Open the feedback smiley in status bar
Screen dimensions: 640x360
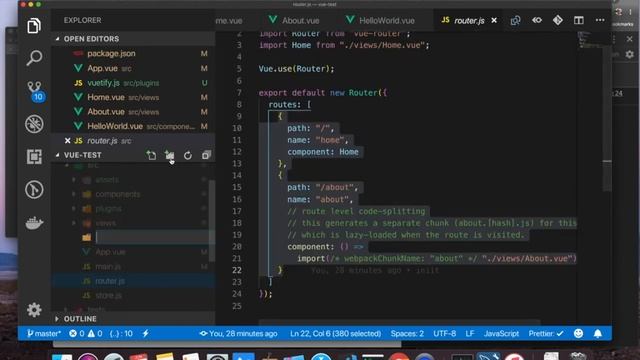point(578,333)
